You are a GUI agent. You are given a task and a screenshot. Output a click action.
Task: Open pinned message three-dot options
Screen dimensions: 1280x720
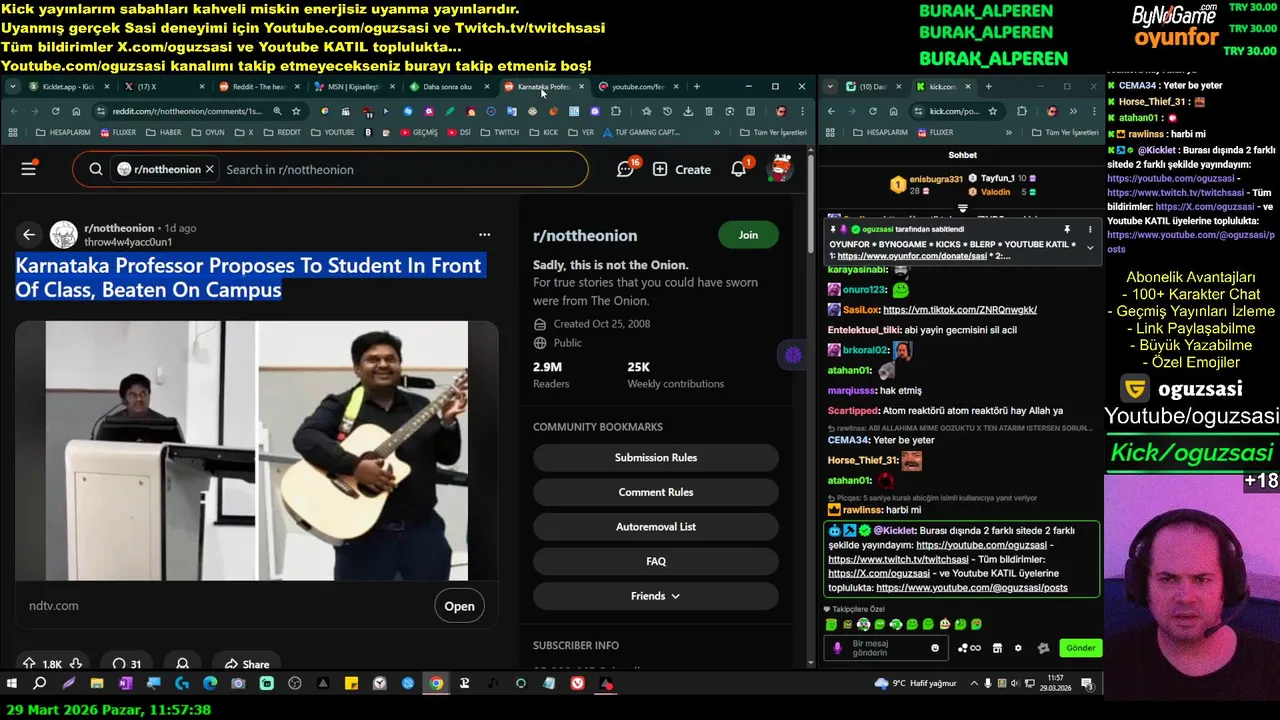[1089, 230]
